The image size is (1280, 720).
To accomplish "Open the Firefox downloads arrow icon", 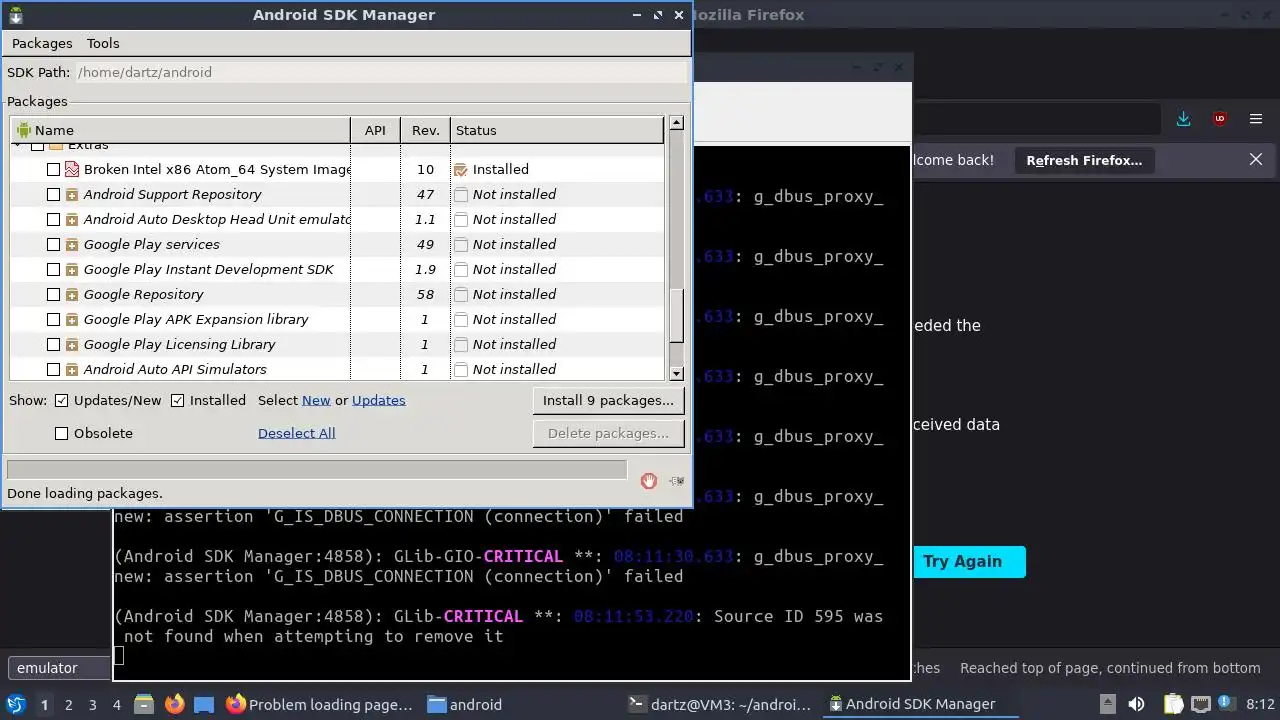I will pos(1184,119).
